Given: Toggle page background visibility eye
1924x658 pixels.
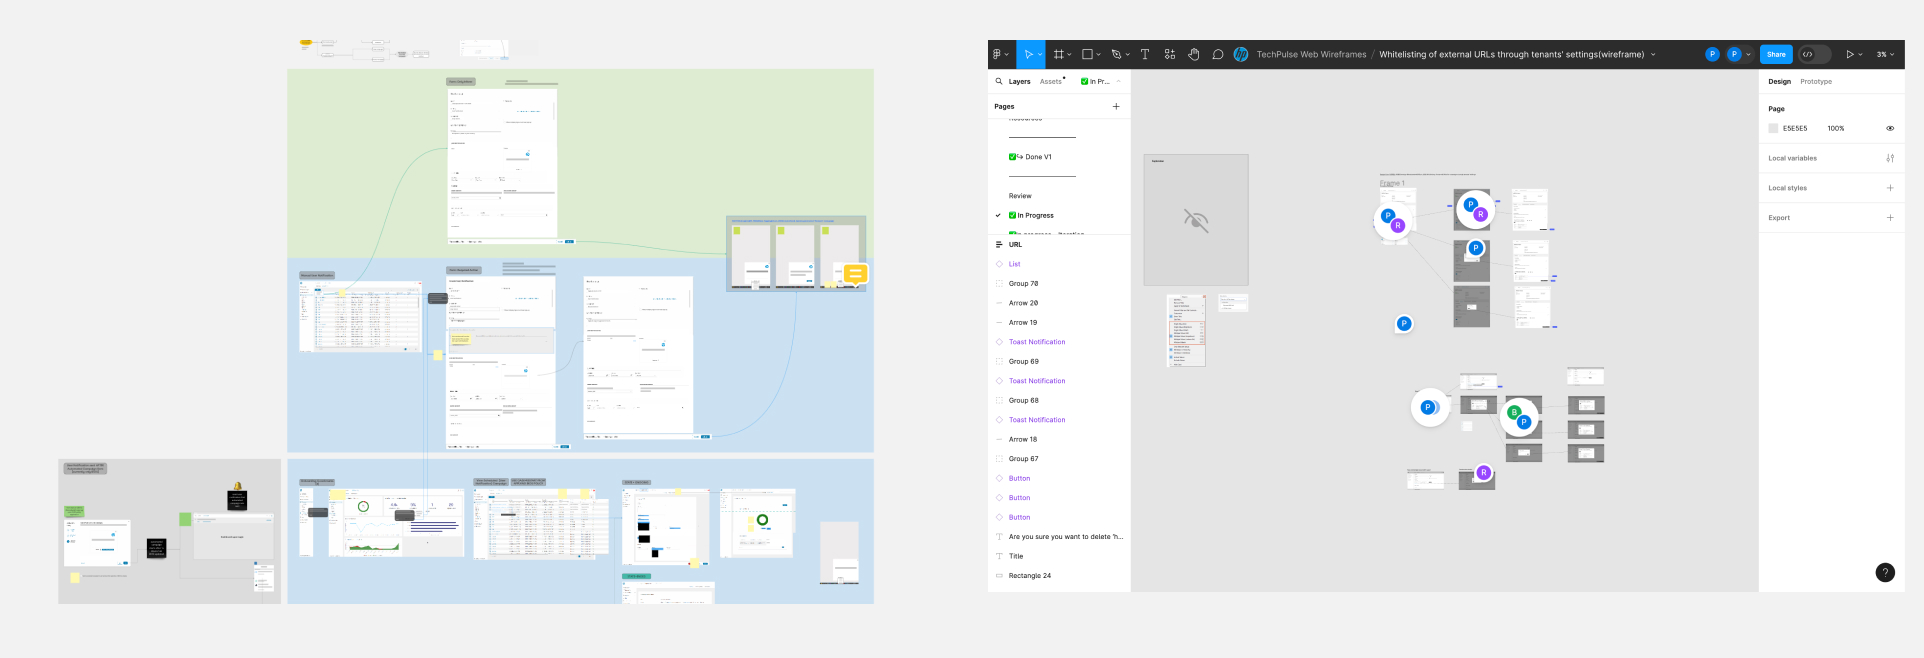Looking at the screenshot, I should (x=1889, y=128).
